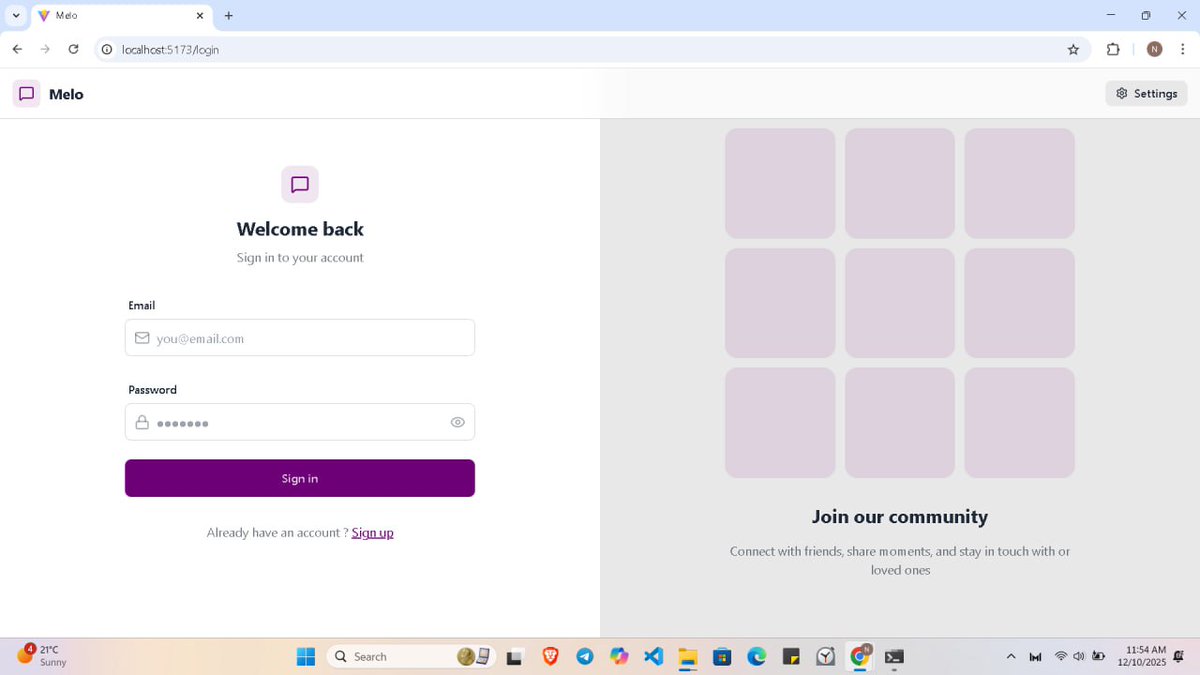The image size is (1200, 675).
Task: Click the "Sign in to your account" text
Action: pos(300,258)
